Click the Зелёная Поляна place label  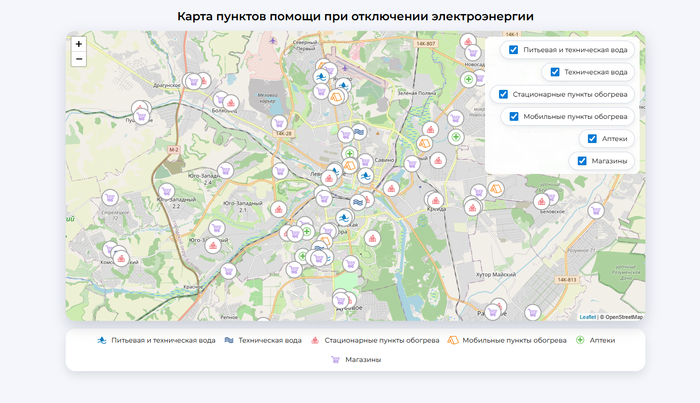[417, 93]
